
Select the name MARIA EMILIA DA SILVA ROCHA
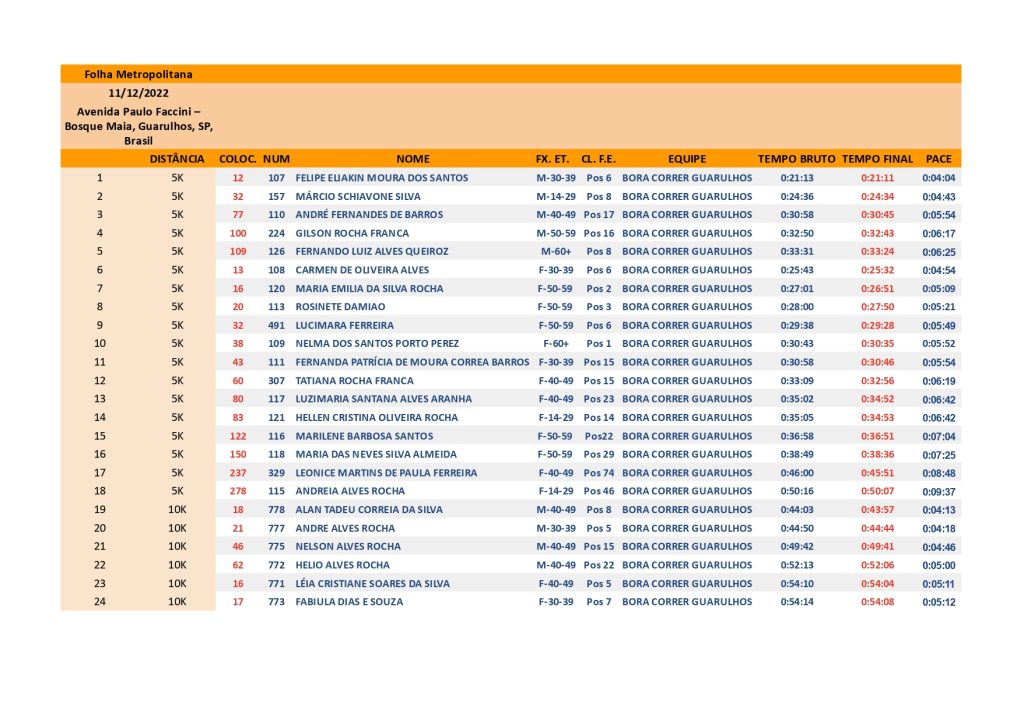point(369,289)
